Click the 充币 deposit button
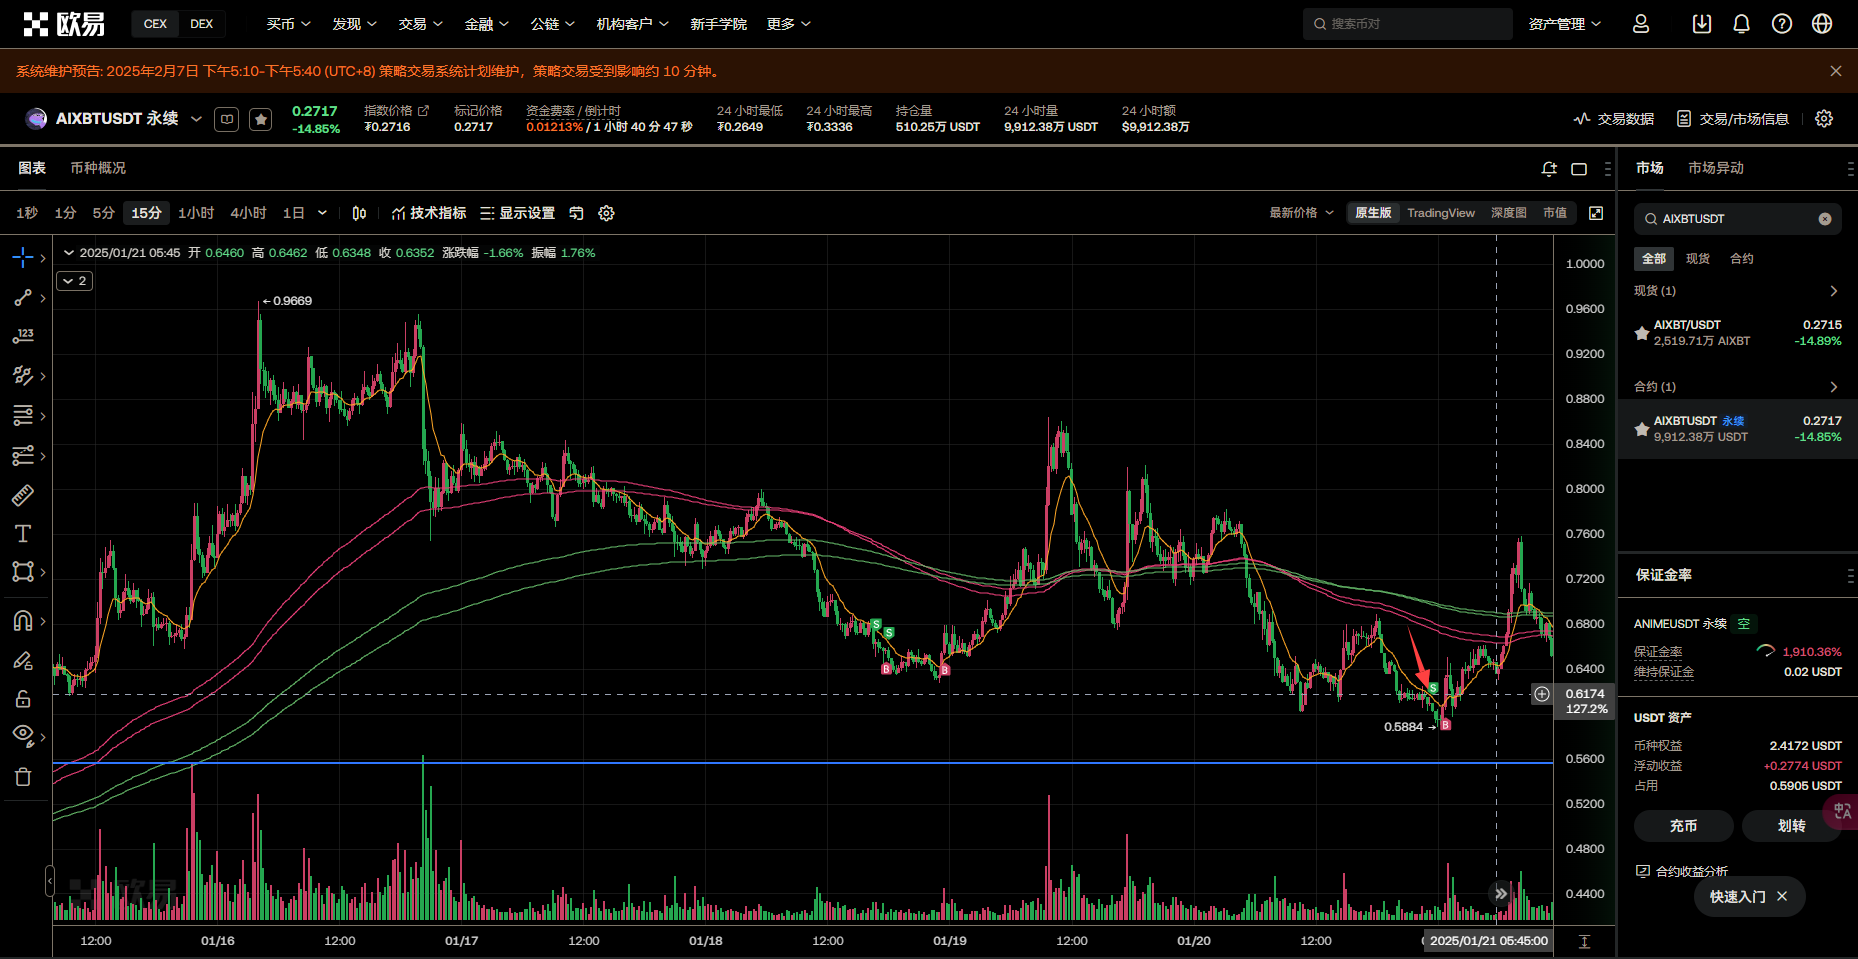The width and height of the screenshot is (1858, 959). click(1683, 826)
